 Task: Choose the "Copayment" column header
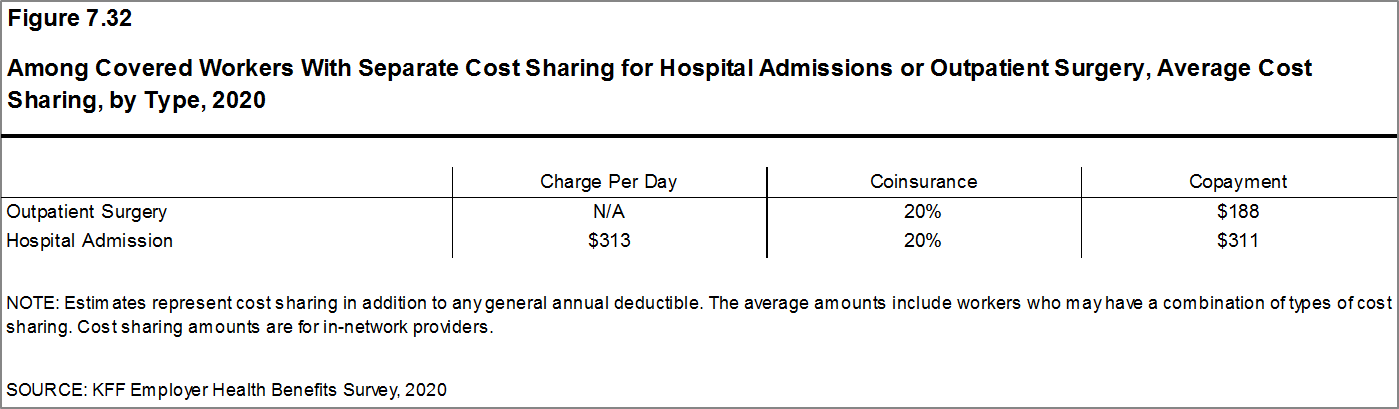[1238, 182]
